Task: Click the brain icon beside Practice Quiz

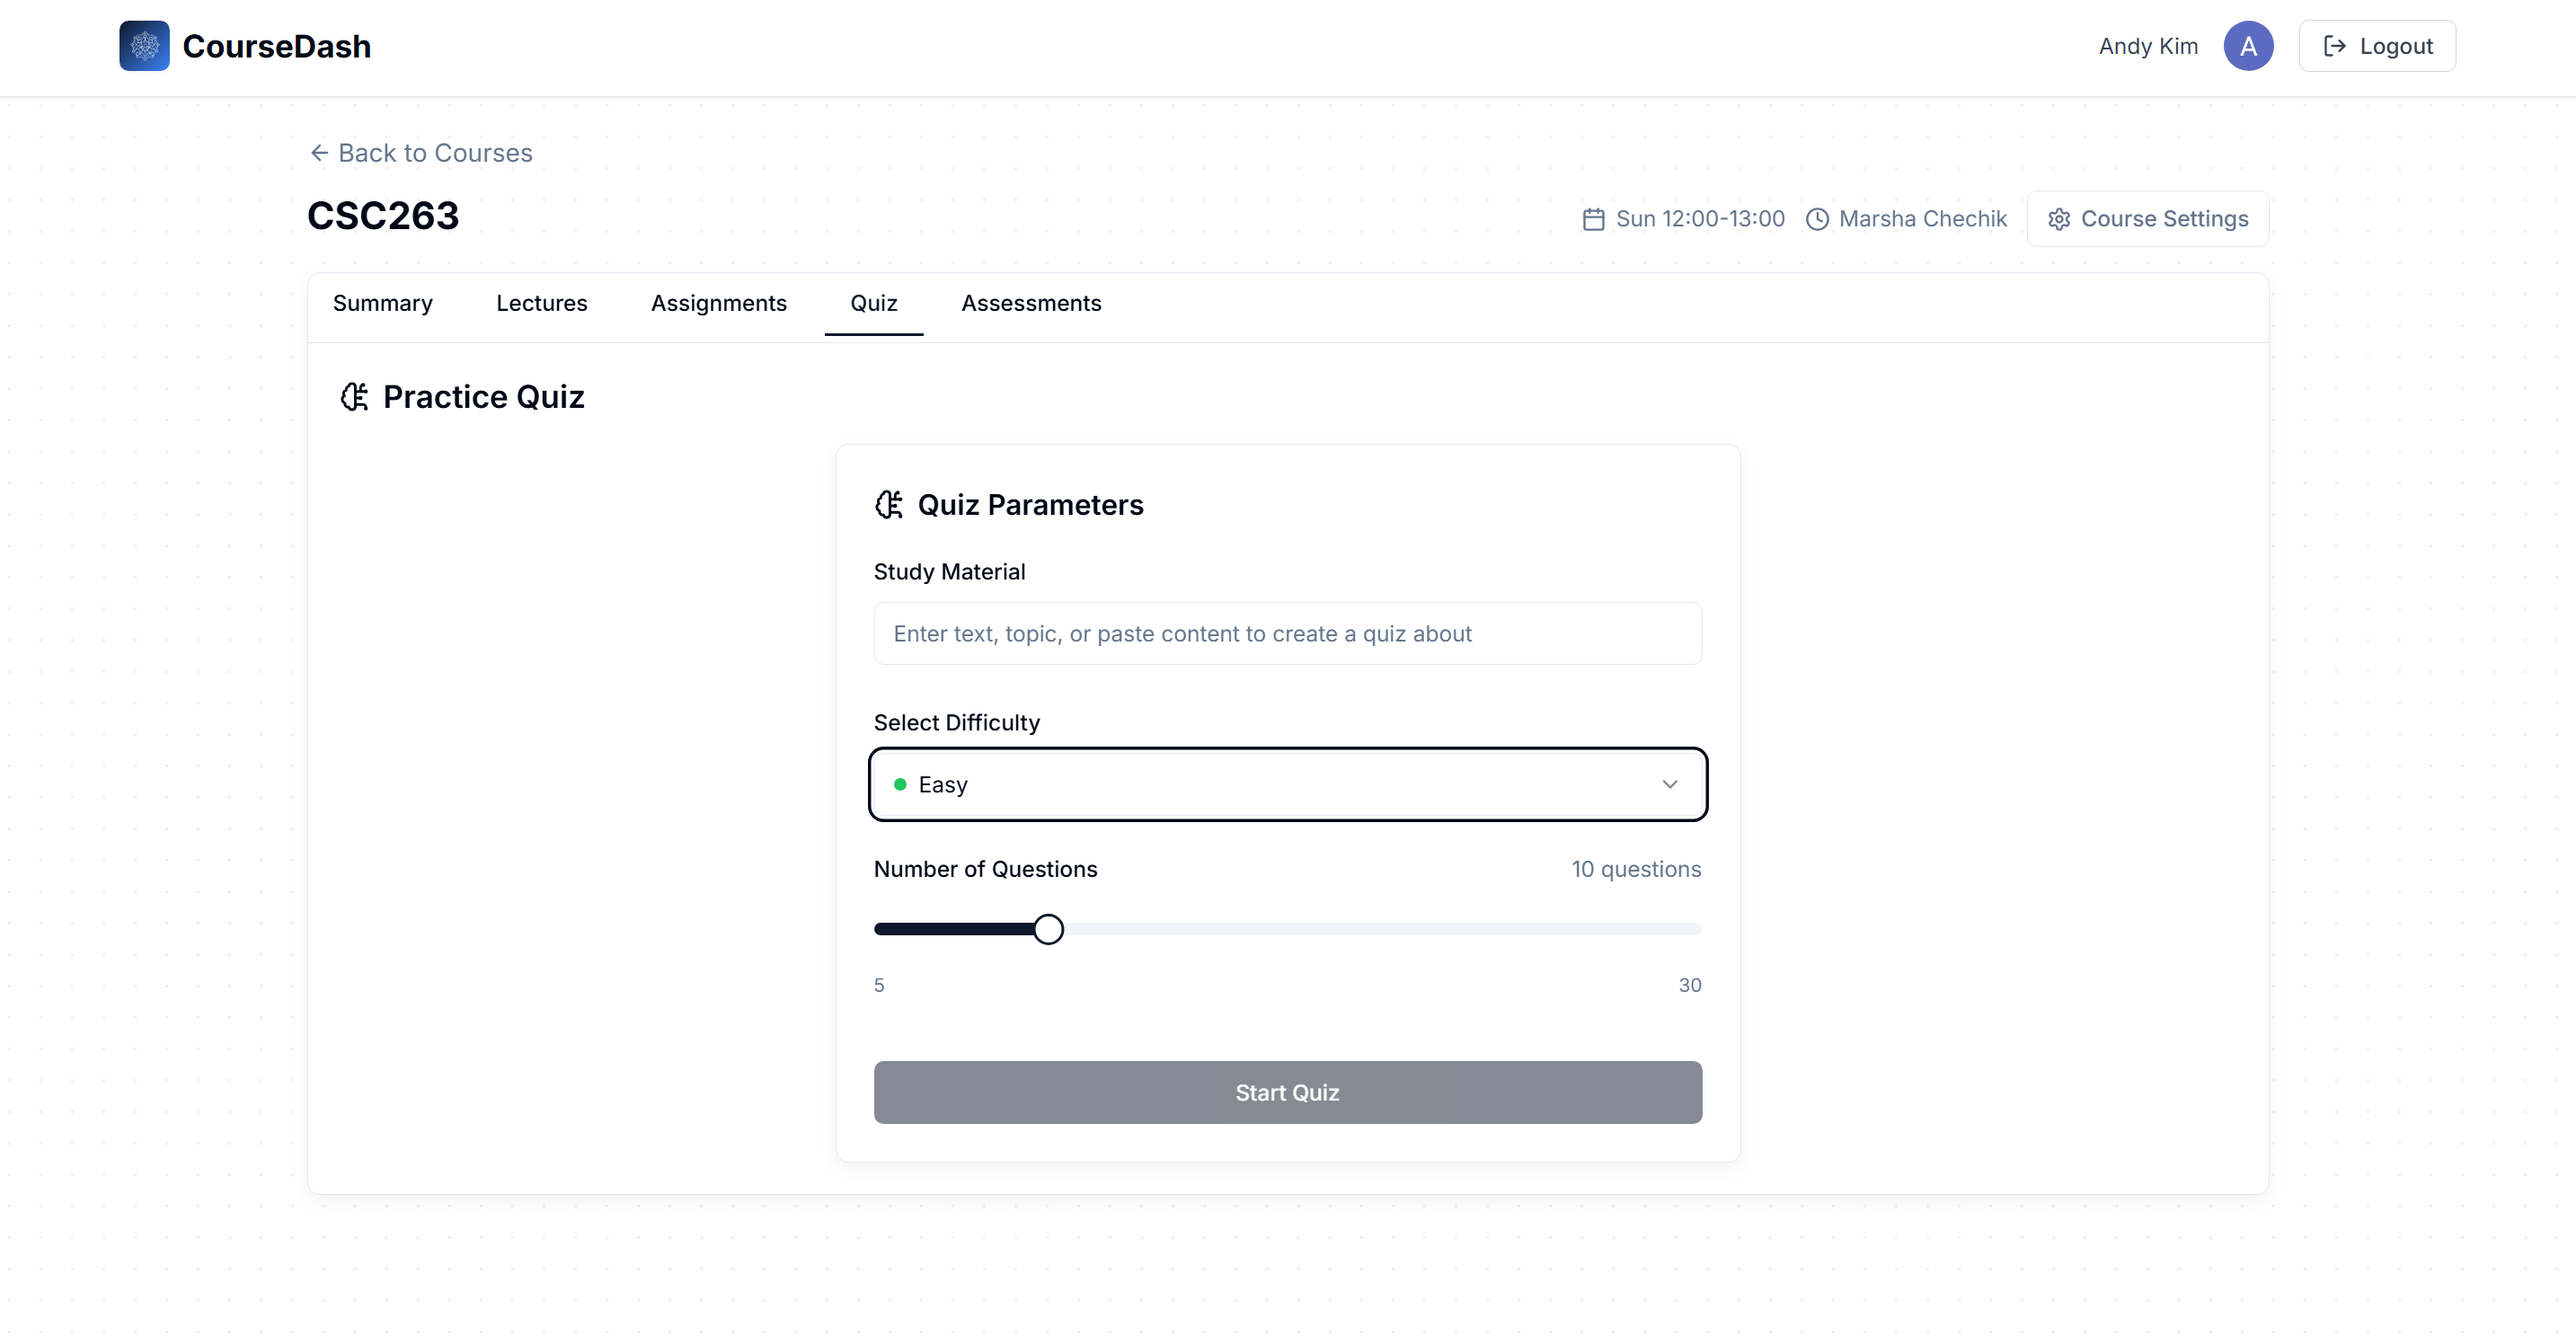Action: coord(354,397)
